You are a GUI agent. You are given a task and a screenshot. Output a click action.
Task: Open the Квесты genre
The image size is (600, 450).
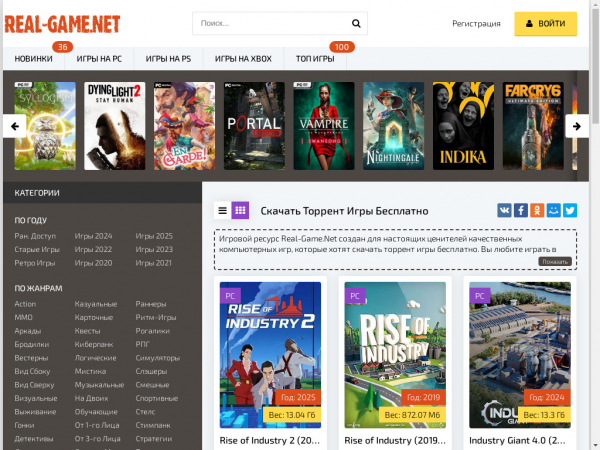[87, 331]
